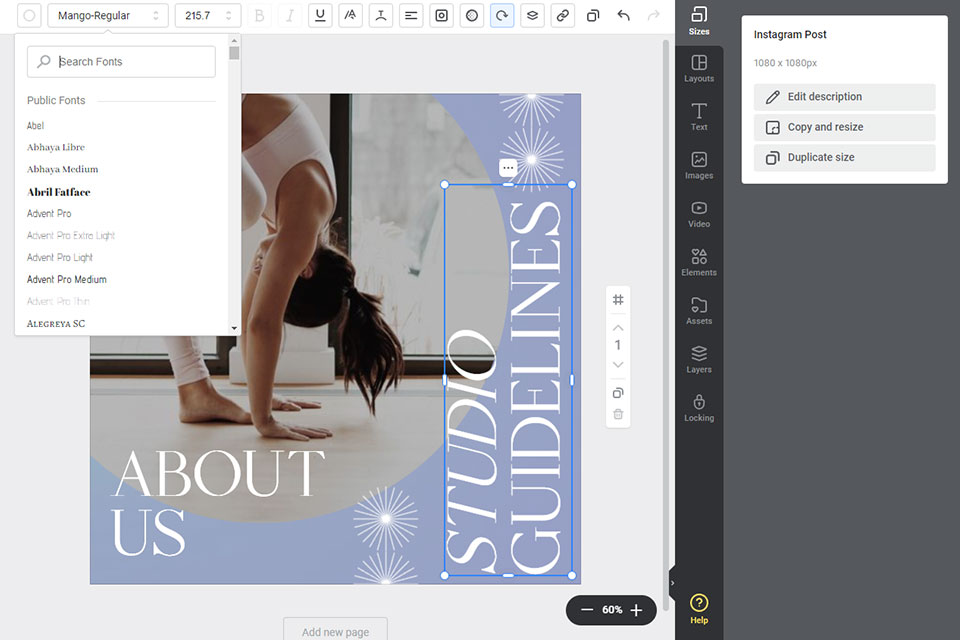Undo the last action
The width and height of the screenshot is (960, 640).
(624, 16)
